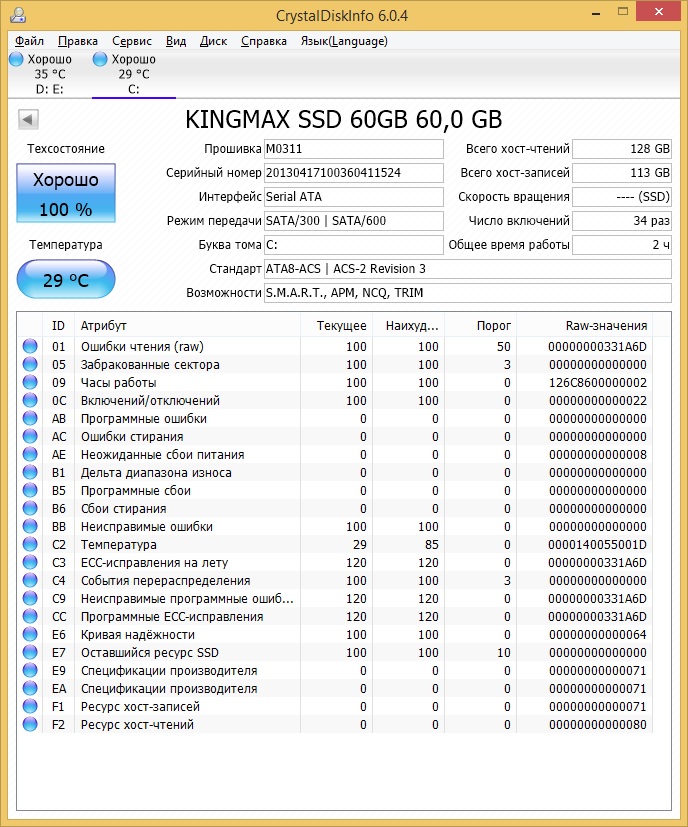Click the serial number field
This screenshot has width=688, height=827.
pos(353,172)
